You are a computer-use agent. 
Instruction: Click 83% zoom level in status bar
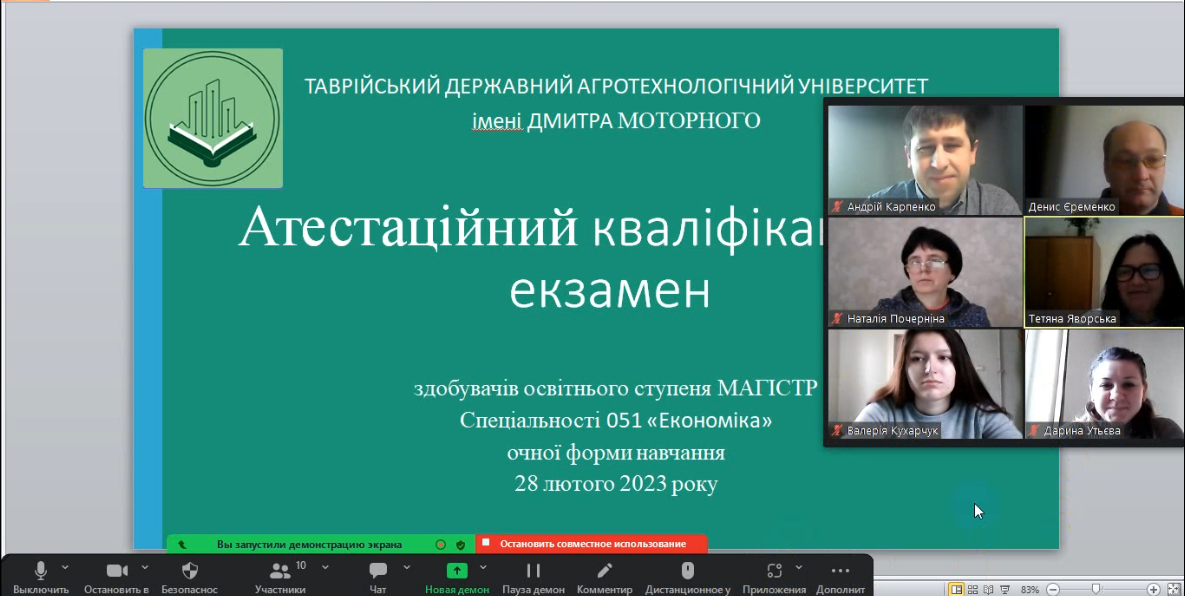pyautogui.click(x=1029, y=589)
